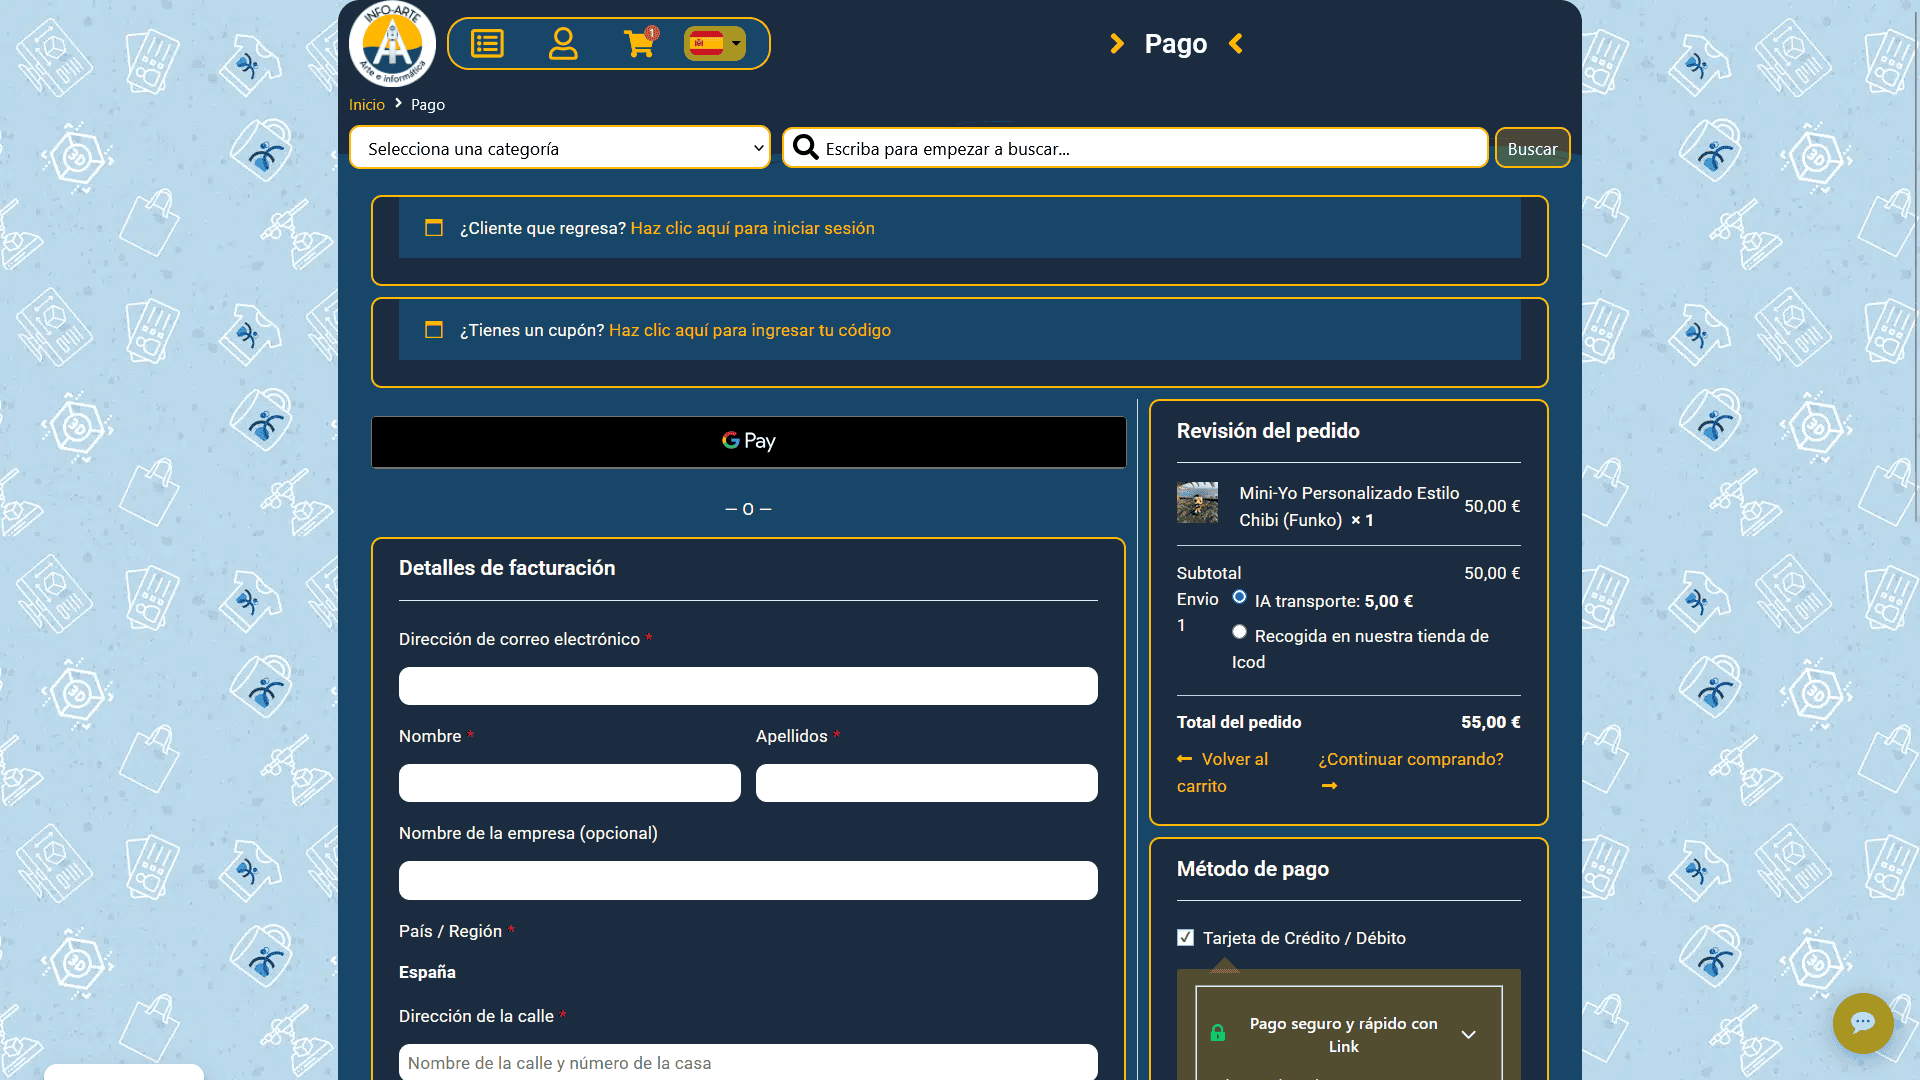Open Selecciona una categoría dropdown

pyautogui.click(x=560, y=148)
